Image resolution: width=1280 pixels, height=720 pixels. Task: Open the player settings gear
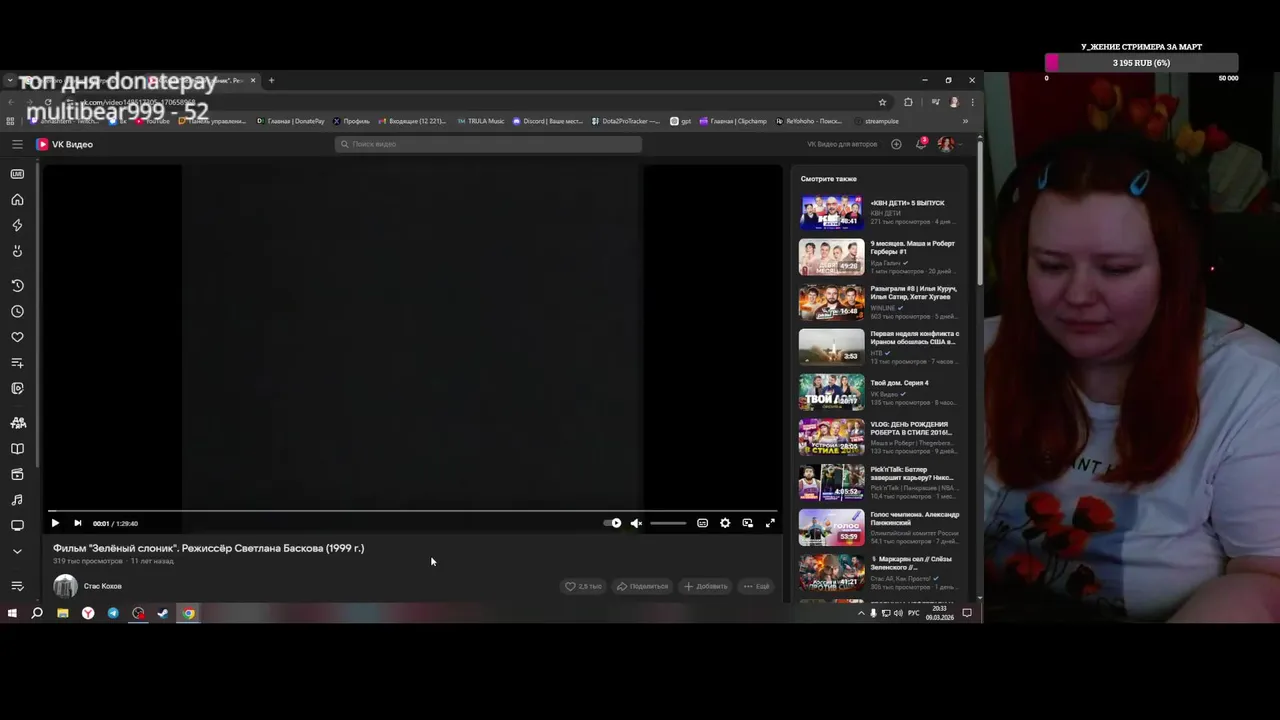pyautogui.click(x=725, y=523)
